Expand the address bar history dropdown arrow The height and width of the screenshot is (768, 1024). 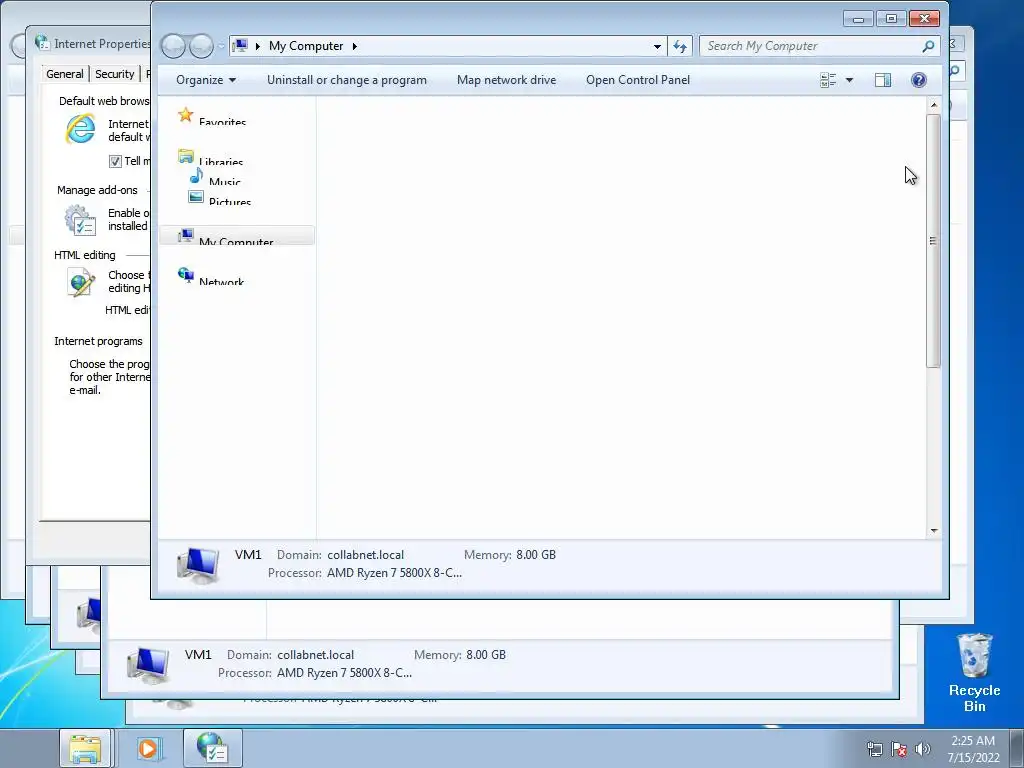(657, 46)
